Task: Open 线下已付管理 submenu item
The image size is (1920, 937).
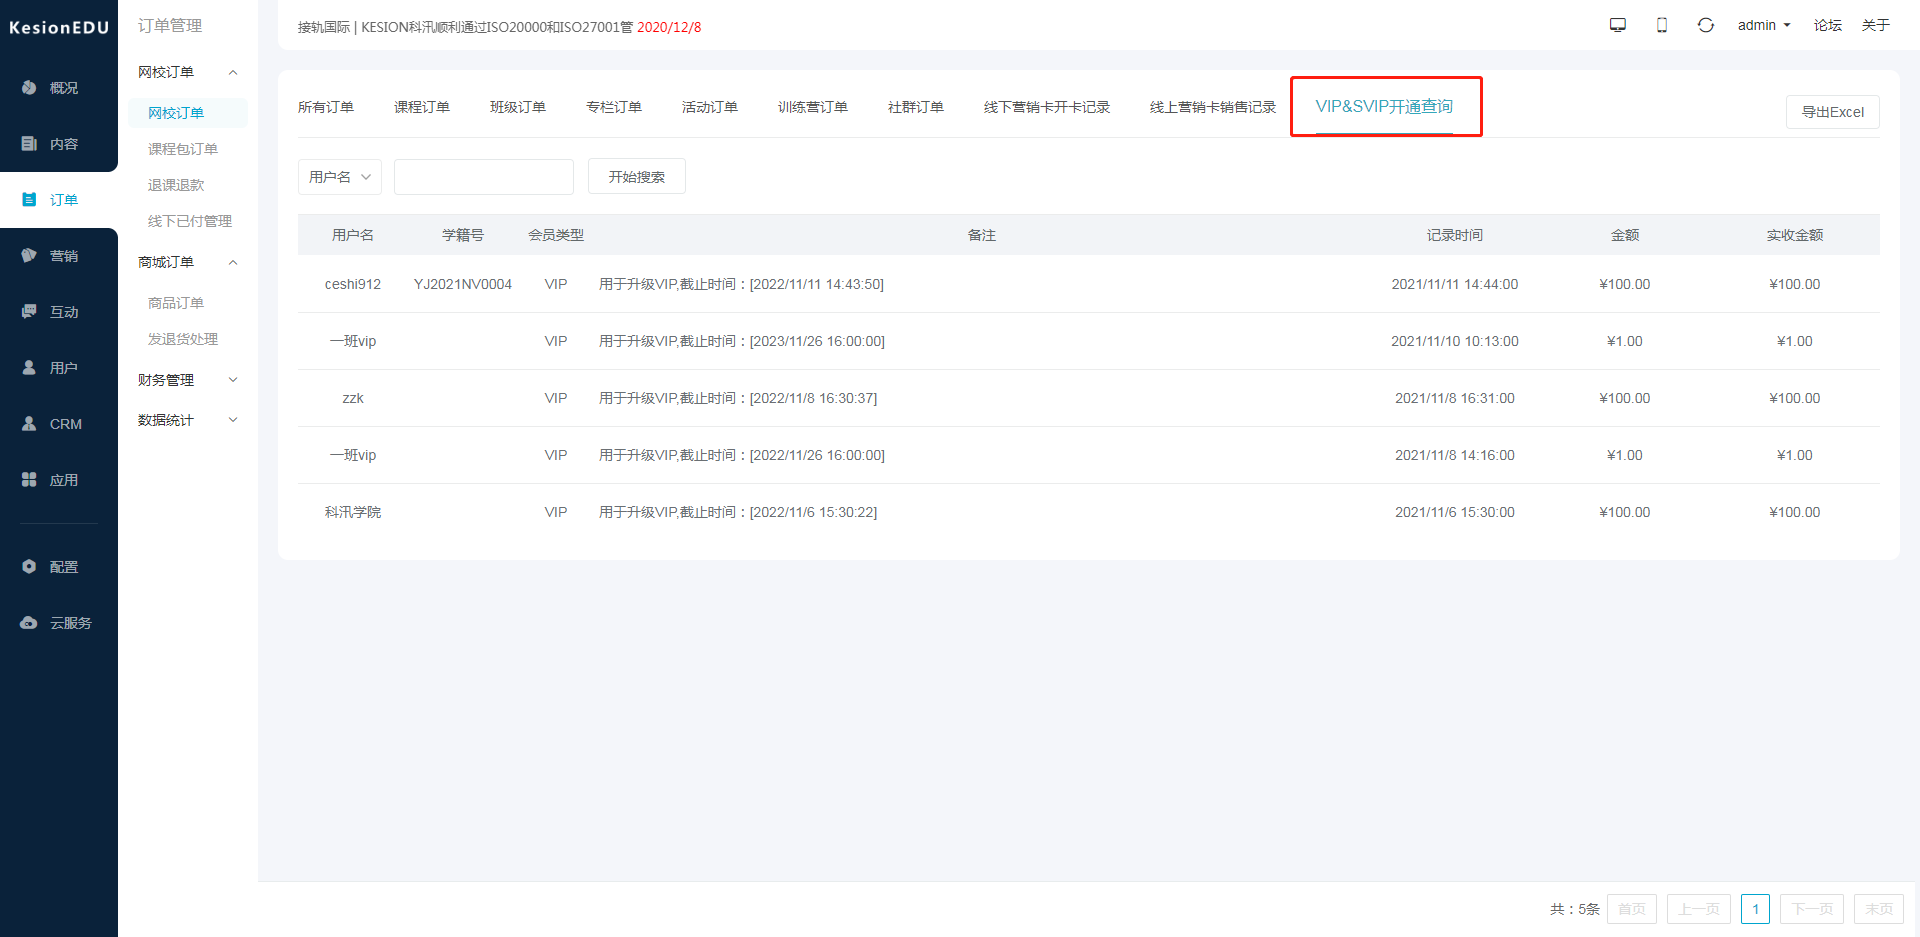Action: click(x=190, y=221)
